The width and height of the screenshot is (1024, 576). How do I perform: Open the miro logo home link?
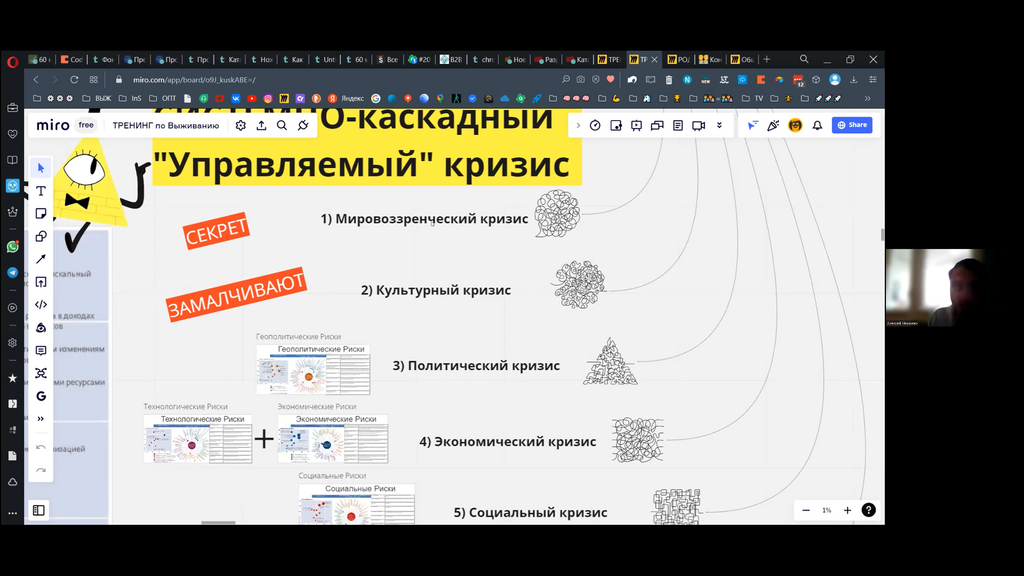(x=52, y=125)
